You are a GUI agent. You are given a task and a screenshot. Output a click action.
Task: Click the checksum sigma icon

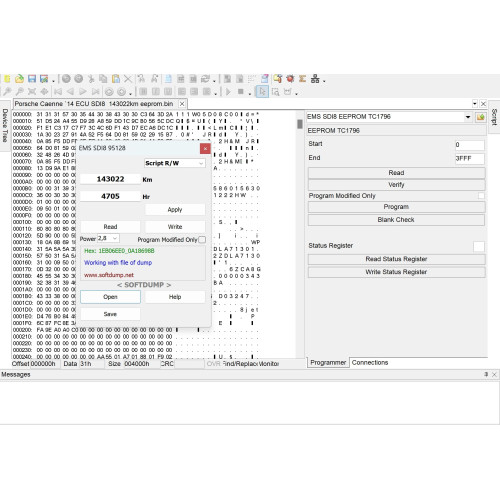(x=302, y=79)
